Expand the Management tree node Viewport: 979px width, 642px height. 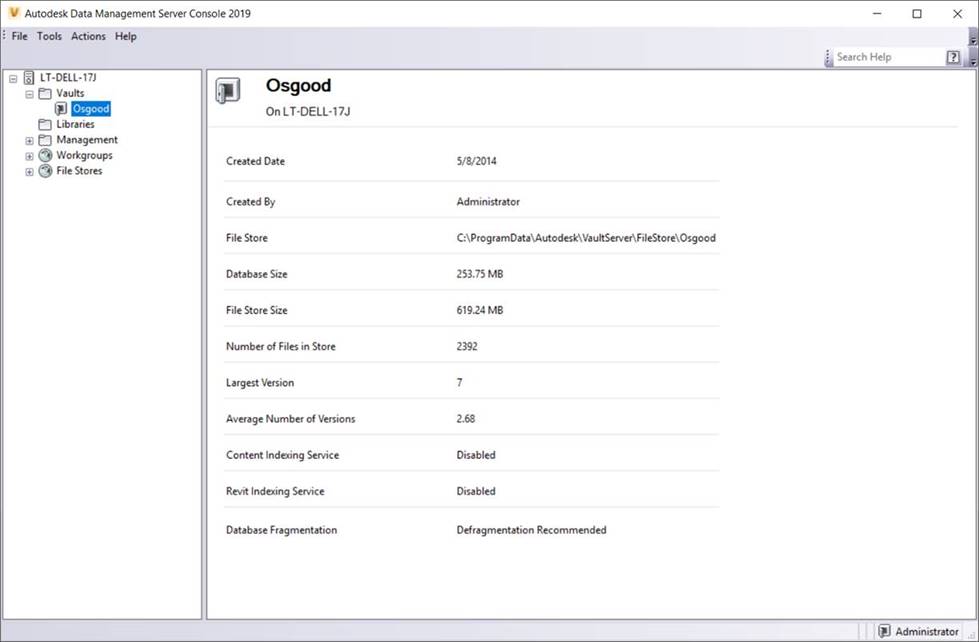(x=29, y=141)
